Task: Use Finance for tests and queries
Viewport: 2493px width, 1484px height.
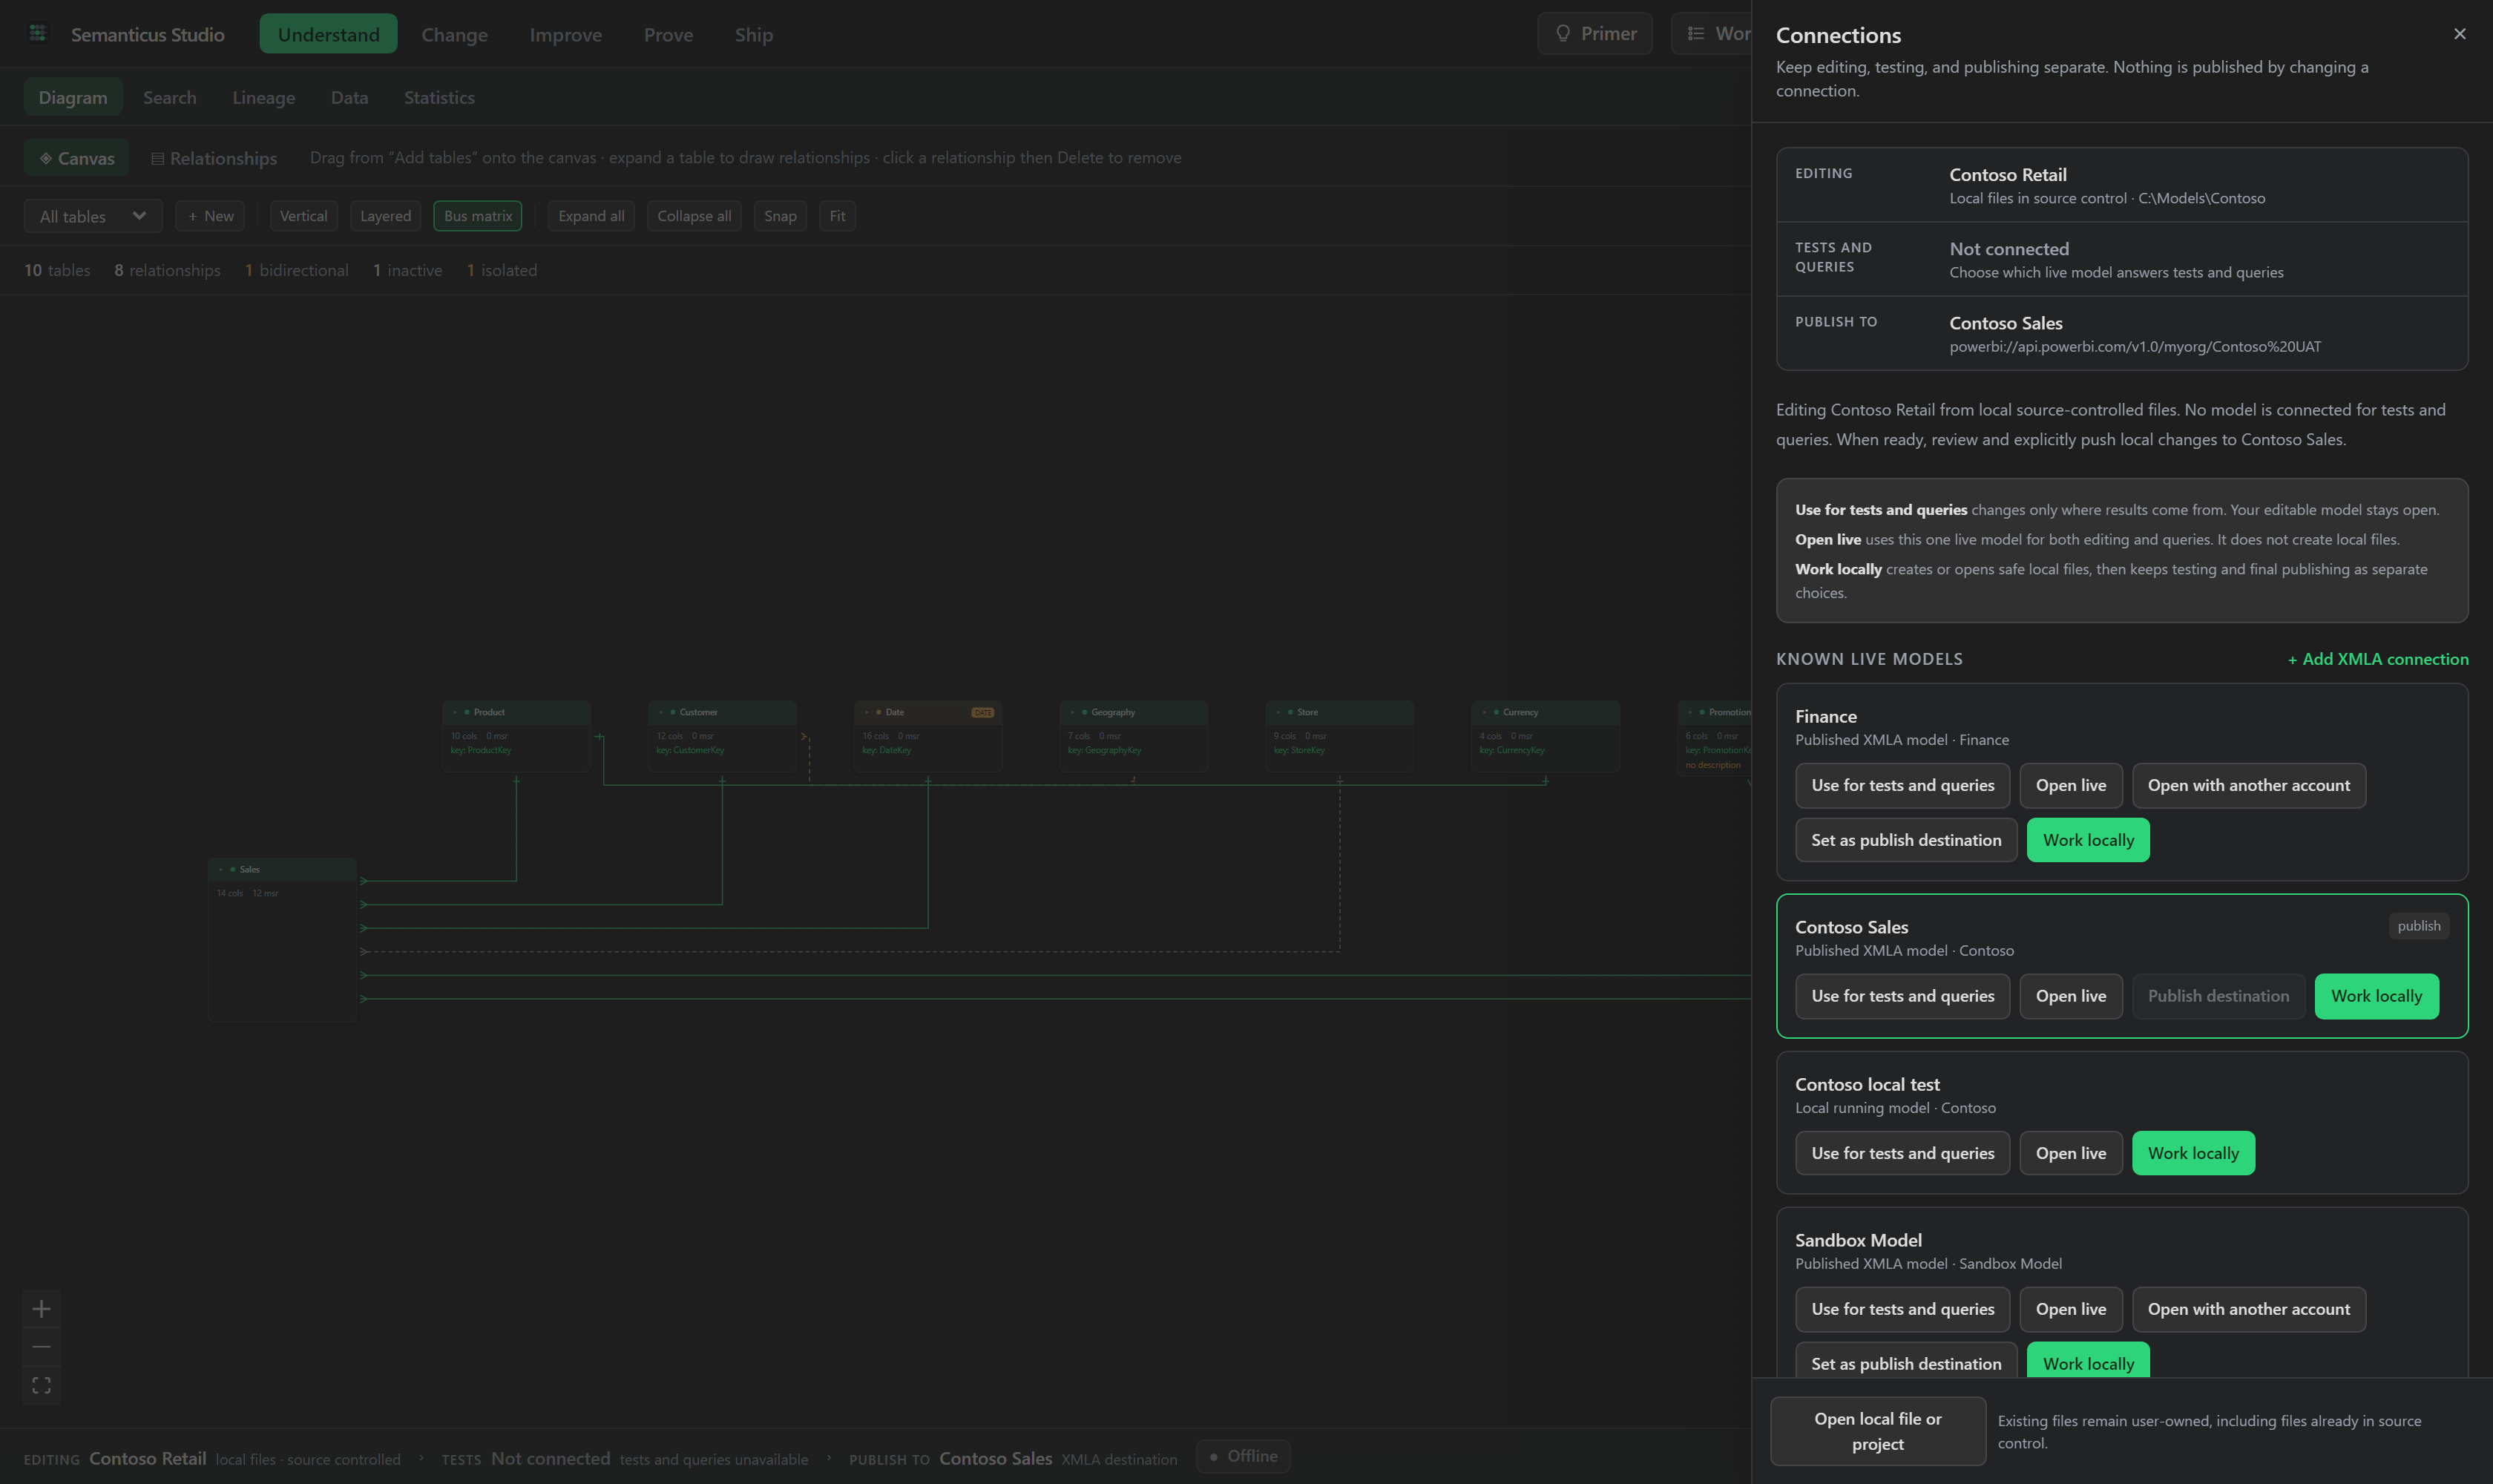Action: (1902, 785)
